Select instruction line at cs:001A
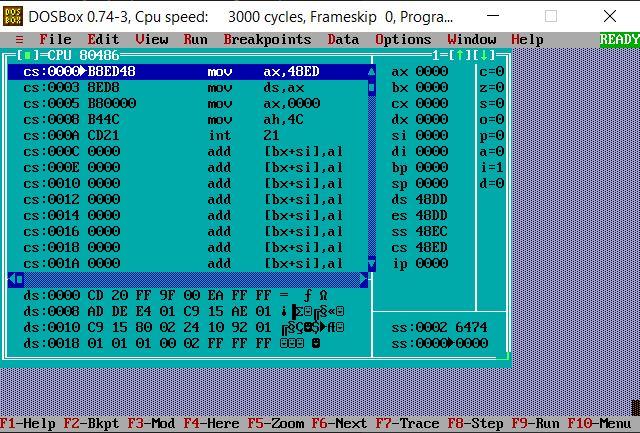This screenshot has height=433, width=640. point(188,263)
